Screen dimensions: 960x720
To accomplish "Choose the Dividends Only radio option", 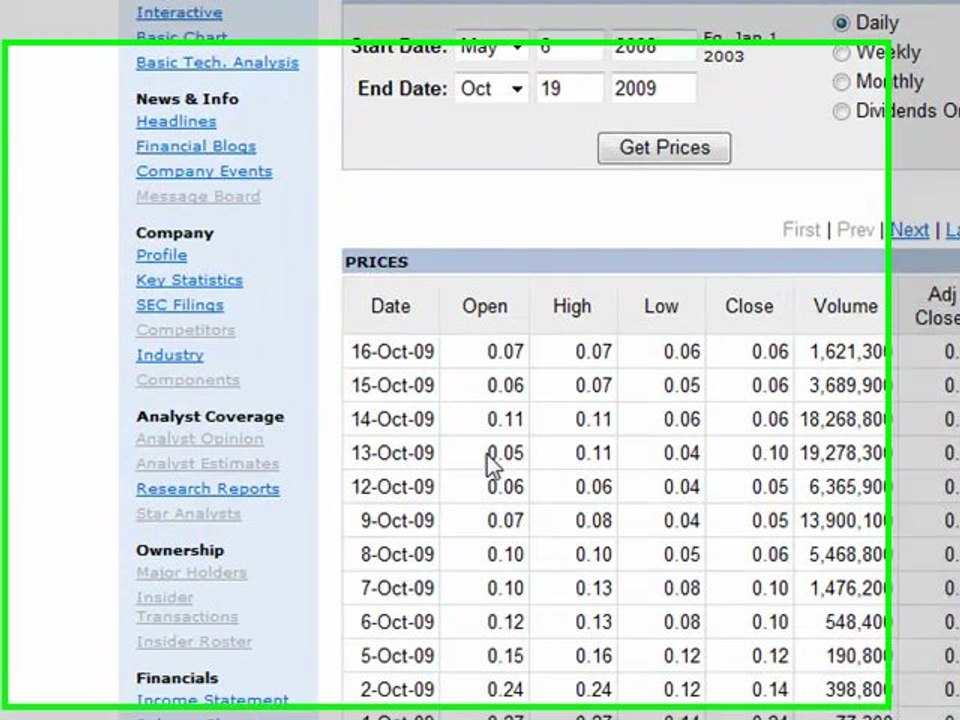I will pyautogui.click(x=841, y=111).
